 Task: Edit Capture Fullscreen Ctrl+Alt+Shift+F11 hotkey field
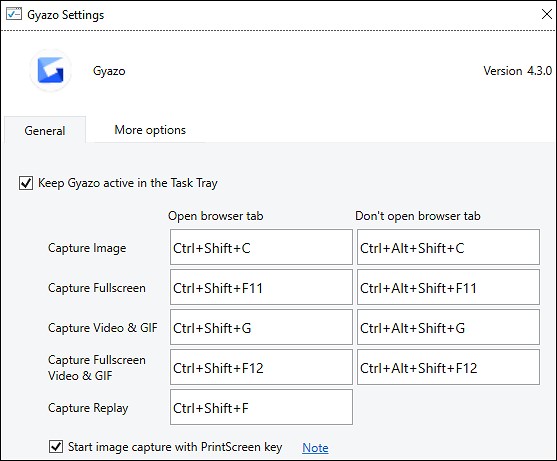coord(448,287)
